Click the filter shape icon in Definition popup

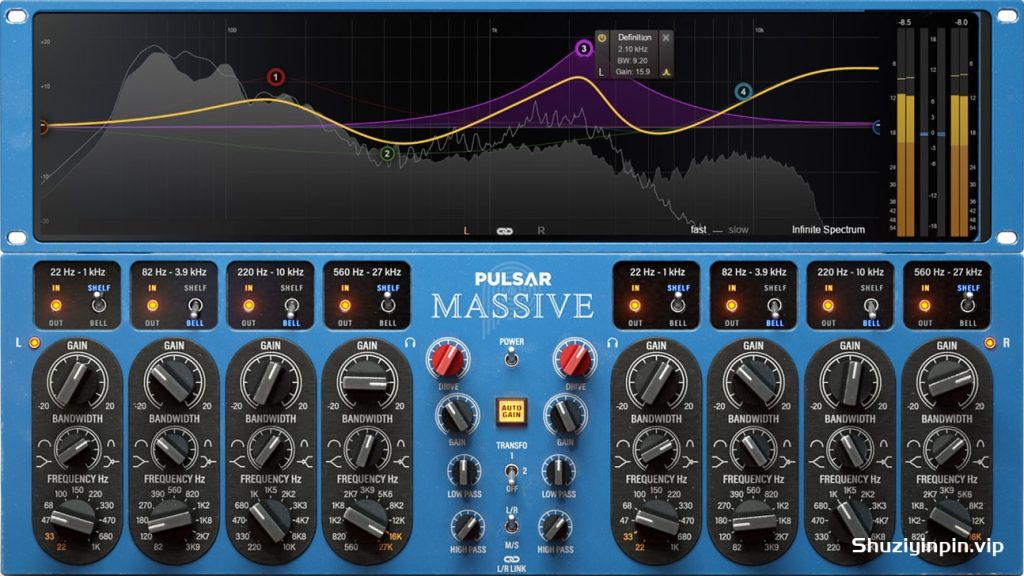pyautogui.click(x=666, y=72)
